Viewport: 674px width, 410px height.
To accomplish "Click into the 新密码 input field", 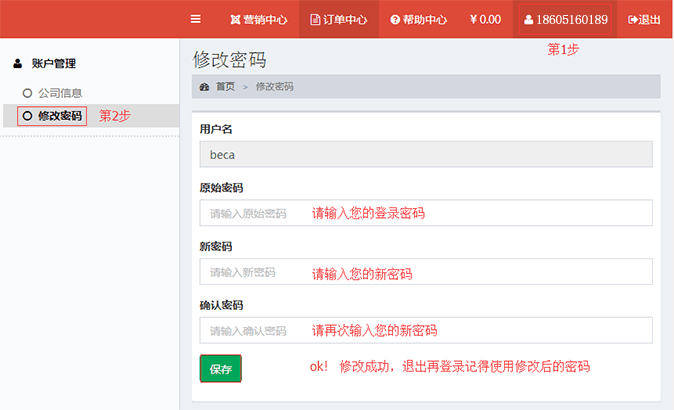I will click(426, 272).
